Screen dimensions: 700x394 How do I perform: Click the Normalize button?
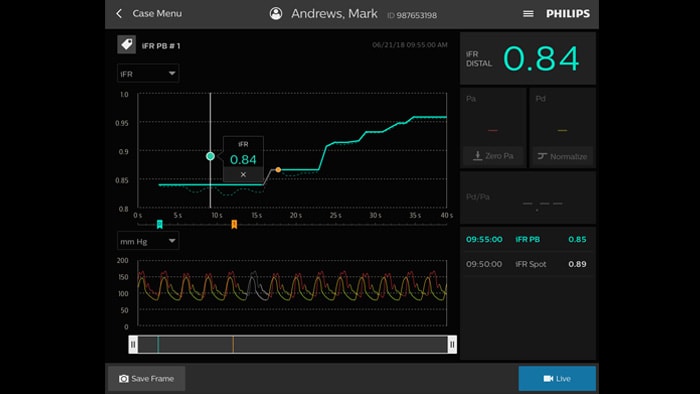[562, 156]
